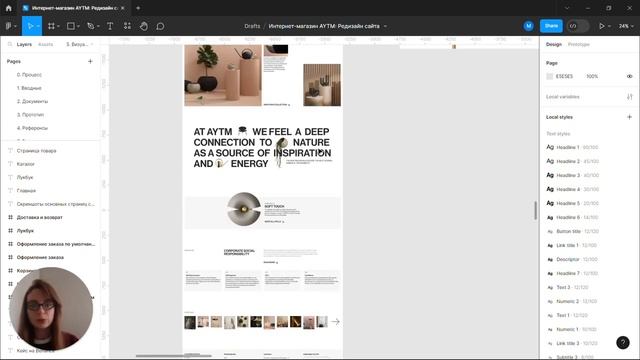
Task: Switch to the Layers tab
Action: [x=24, y=44]
